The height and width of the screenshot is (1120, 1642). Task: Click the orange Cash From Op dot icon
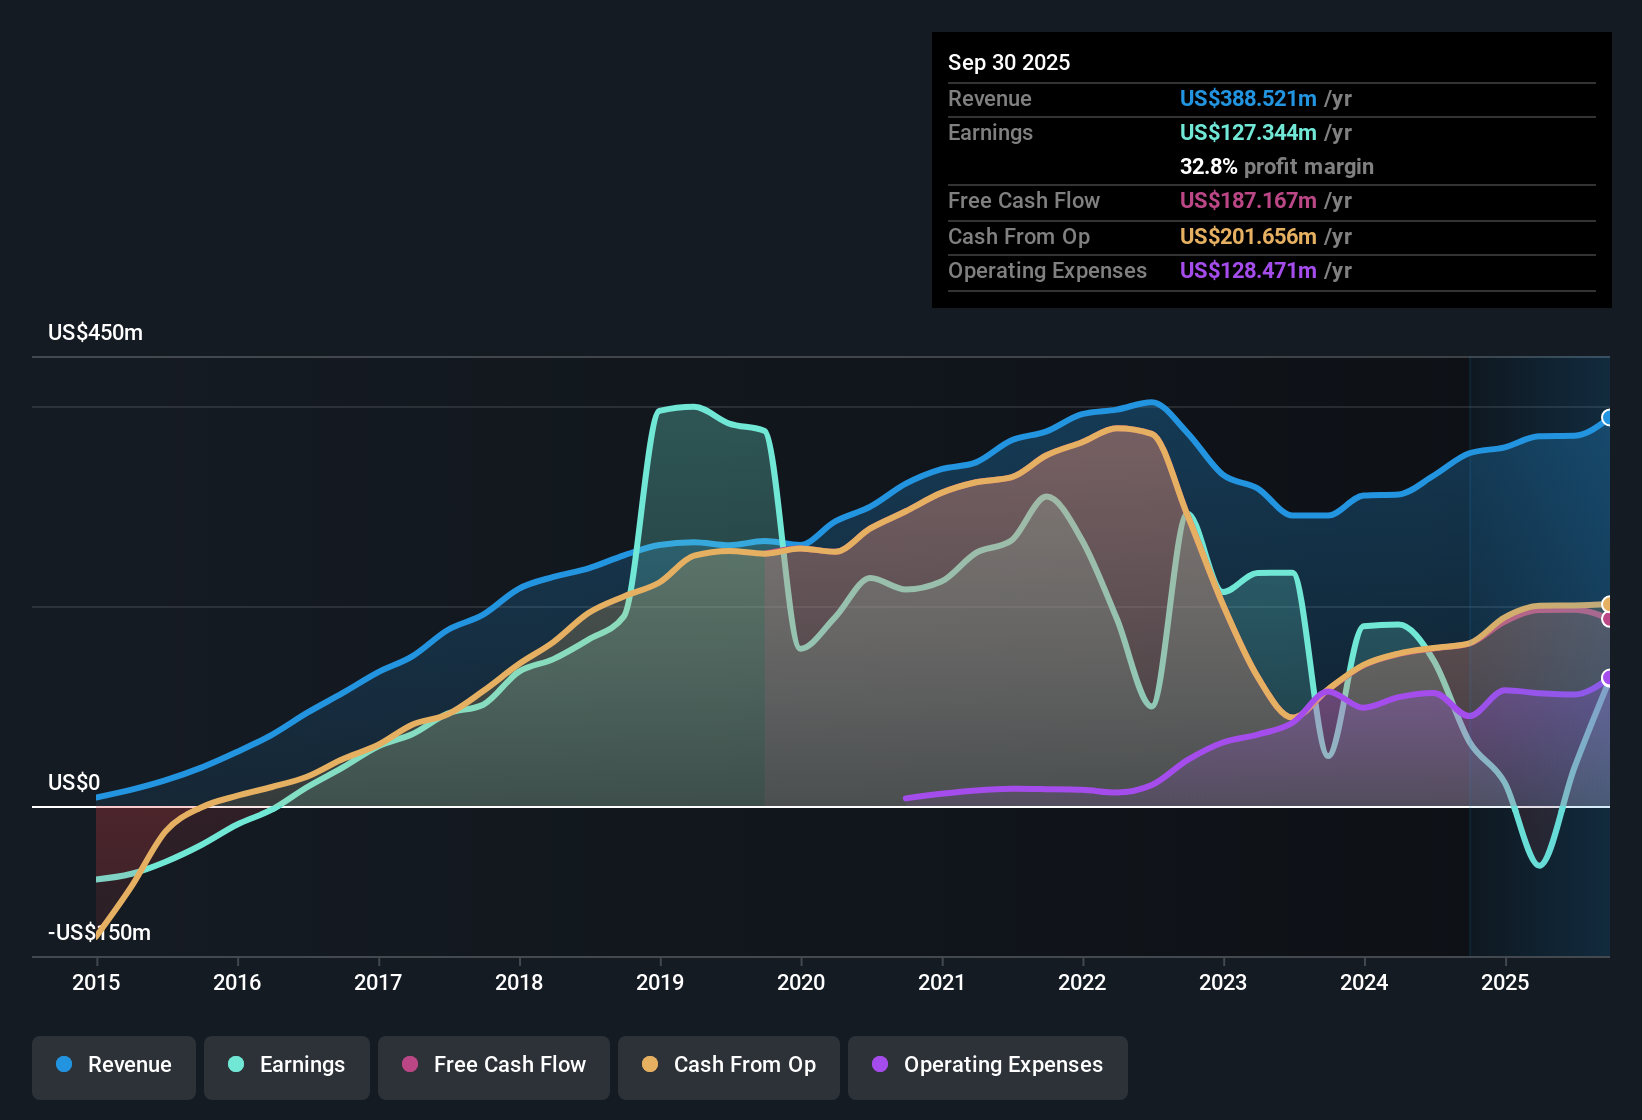point(649,1065)
